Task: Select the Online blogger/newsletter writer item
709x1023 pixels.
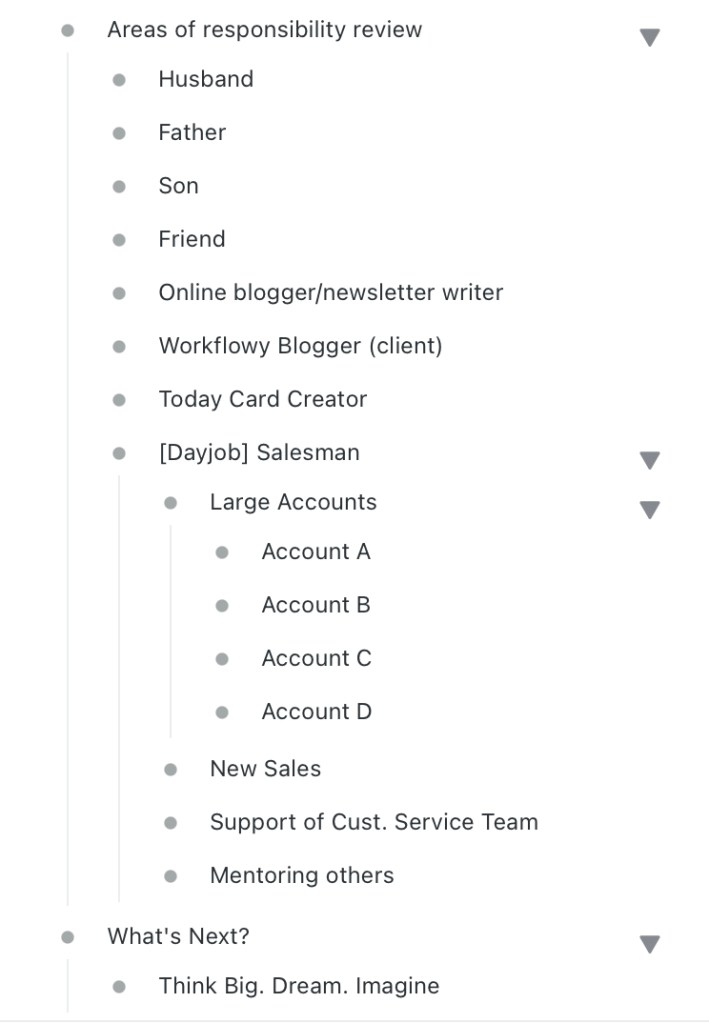Action: 330,293
